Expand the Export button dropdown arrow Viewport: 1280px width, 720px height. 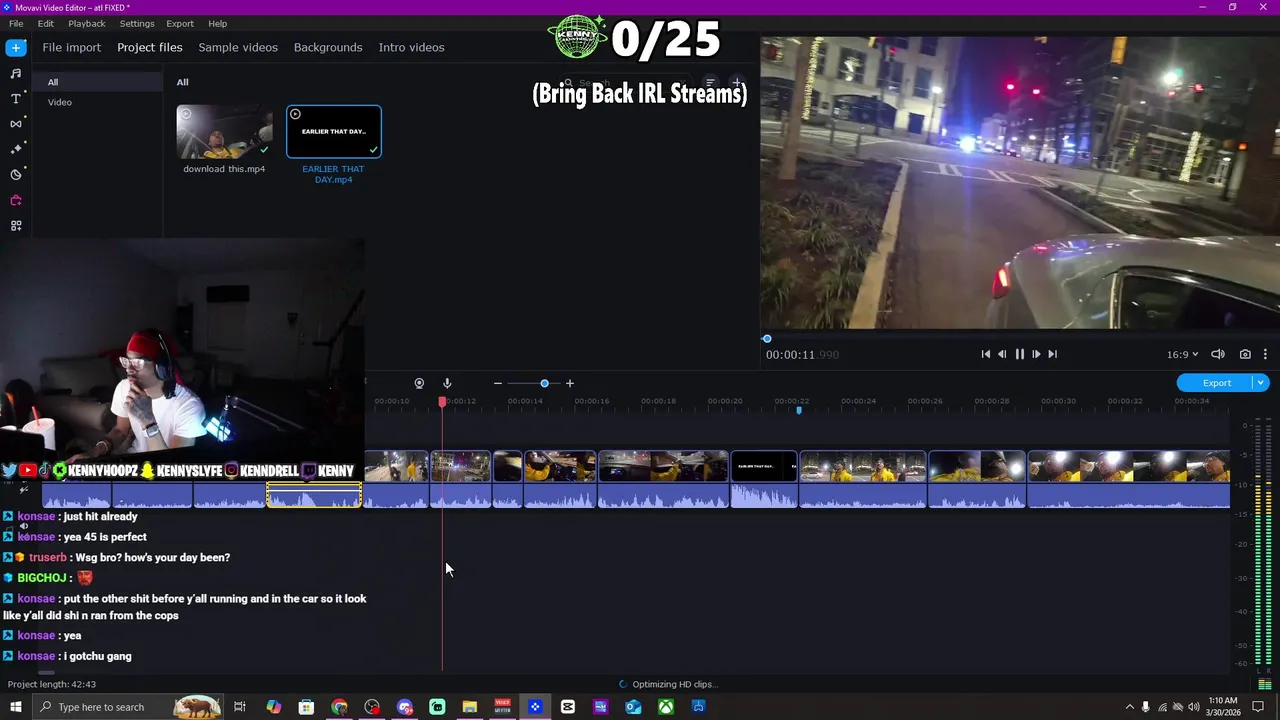[x=1261, y=383]
